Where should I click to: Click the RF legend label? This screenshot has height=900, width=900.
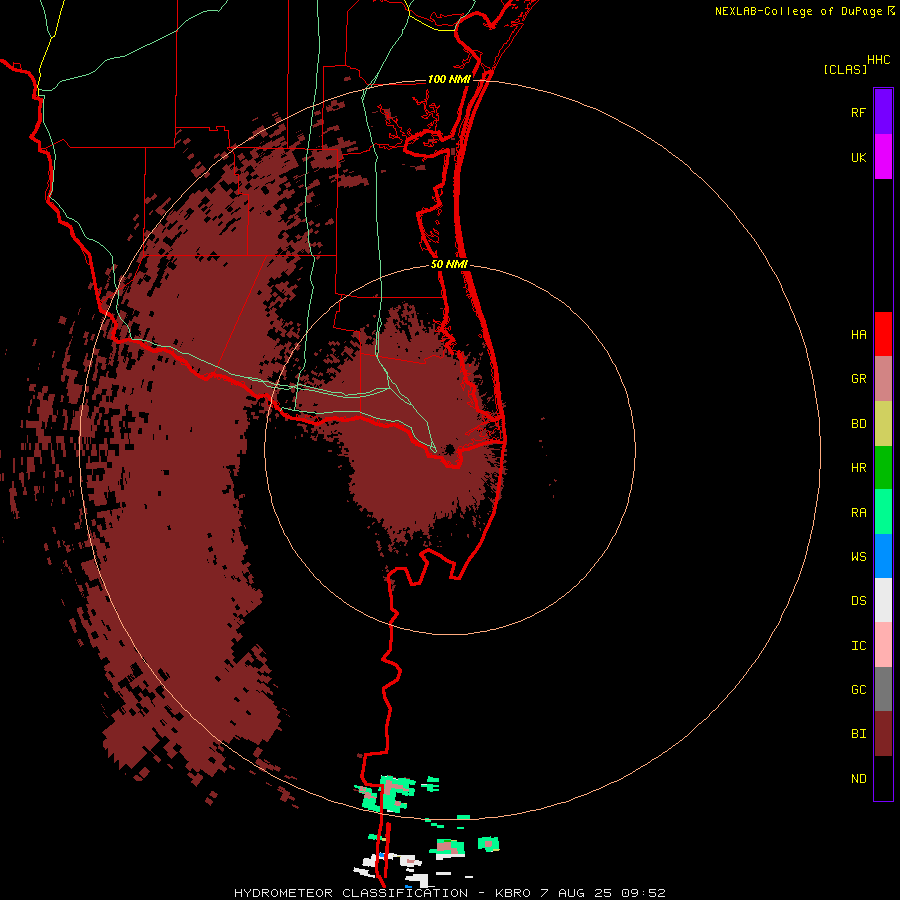(x=858, y=113)
